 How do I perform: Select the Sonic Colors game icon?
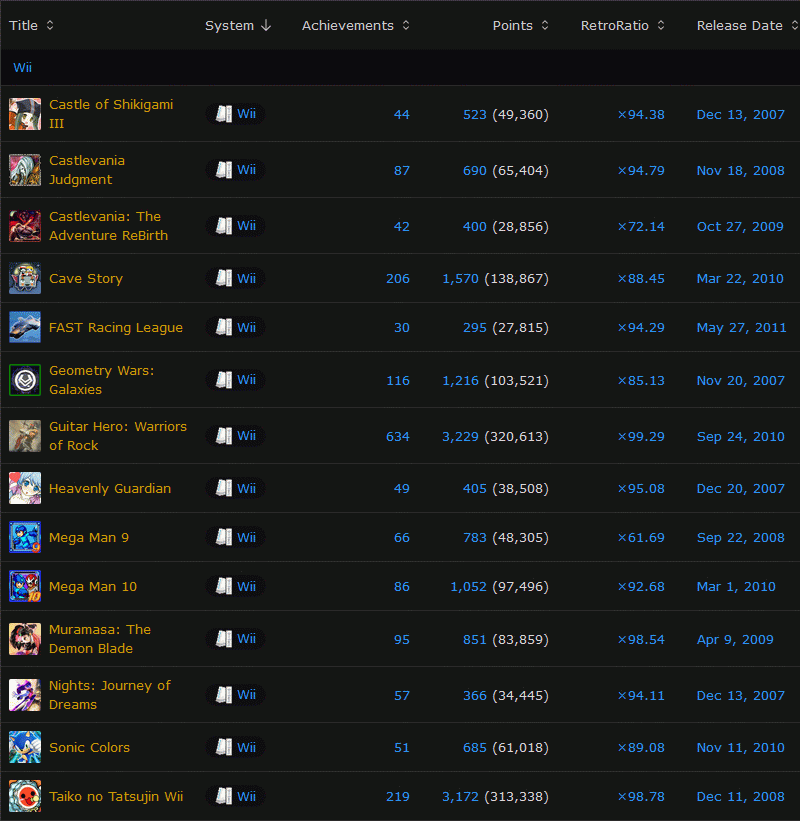(25, 748)
